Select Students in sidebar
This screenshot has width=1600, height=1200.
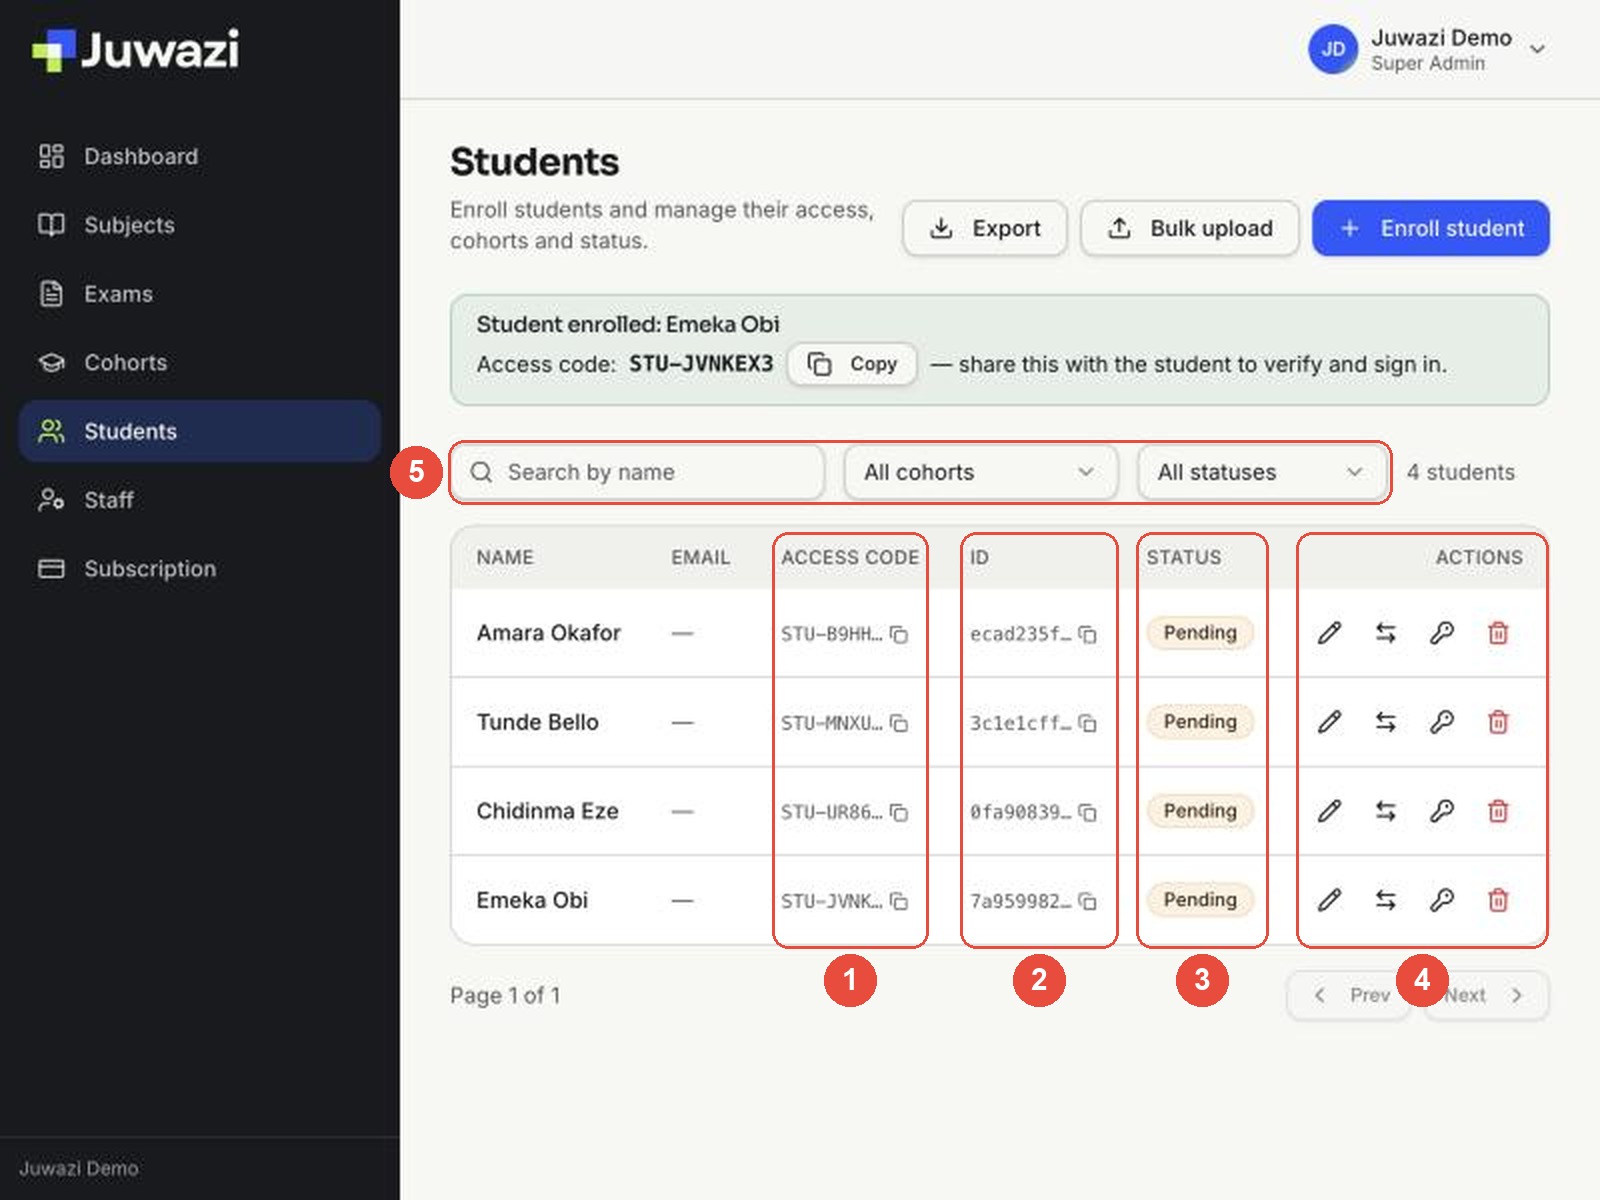[x=200, y=431]
